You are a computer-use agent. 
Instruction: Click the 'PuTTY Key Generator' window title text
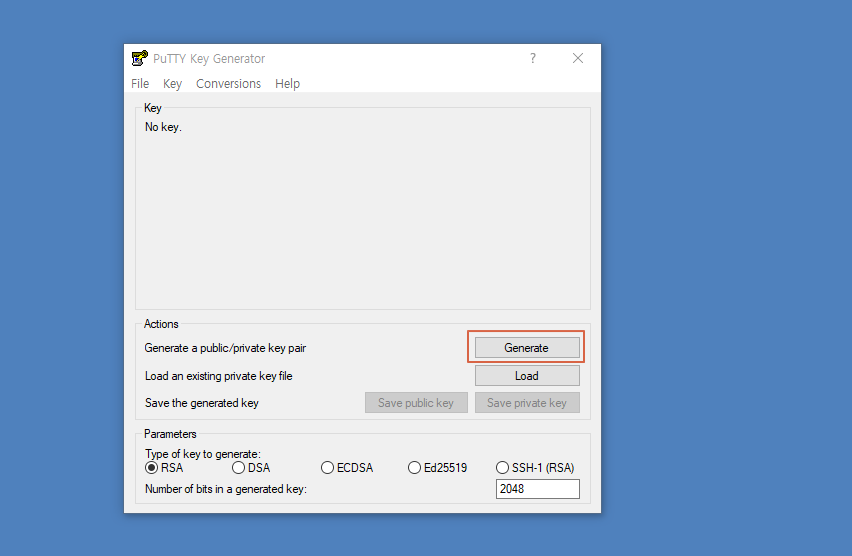pyautogui.click(x=209, y=59)
